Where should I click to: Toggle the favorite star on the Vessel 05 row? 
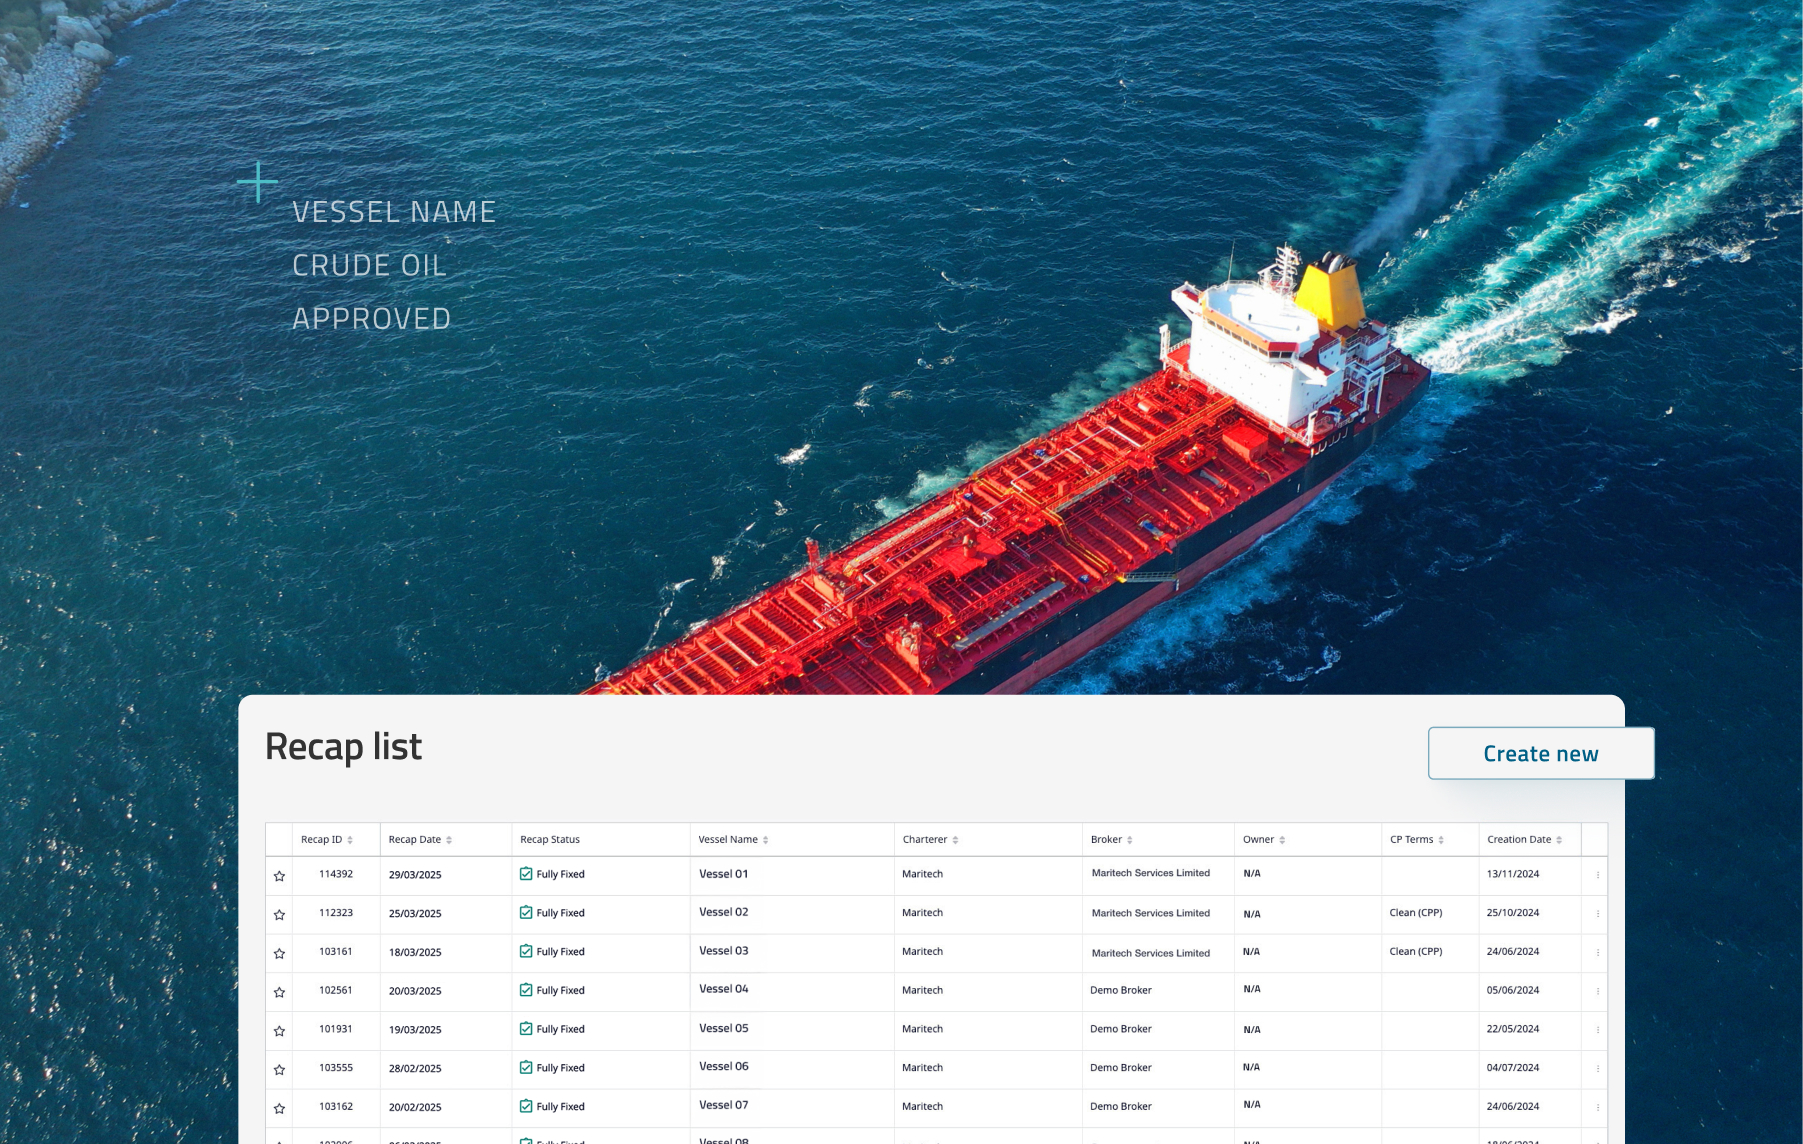click(x=278, y=1030)
